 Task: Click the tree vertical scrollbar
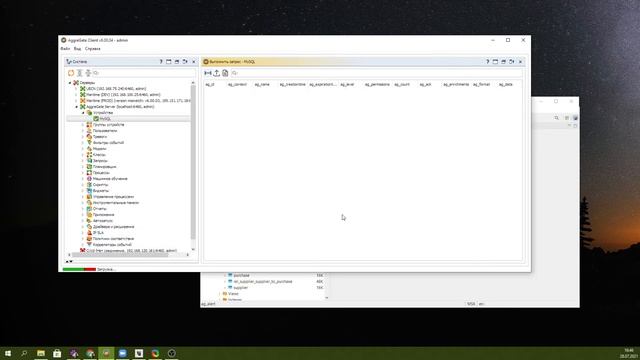tap(193, 163)
